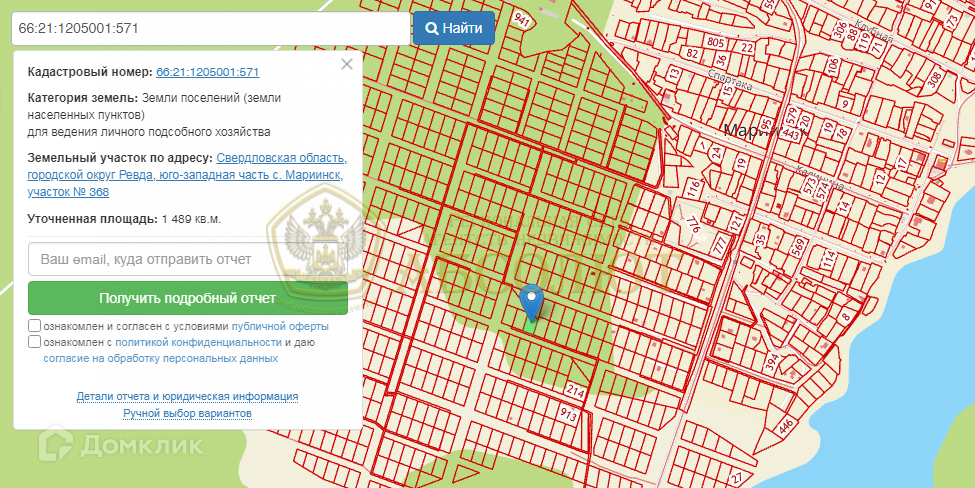Screen dimensions: 975x488
Task: Open Ручной выбор вариантов link
Action: [x=188, y=413]
